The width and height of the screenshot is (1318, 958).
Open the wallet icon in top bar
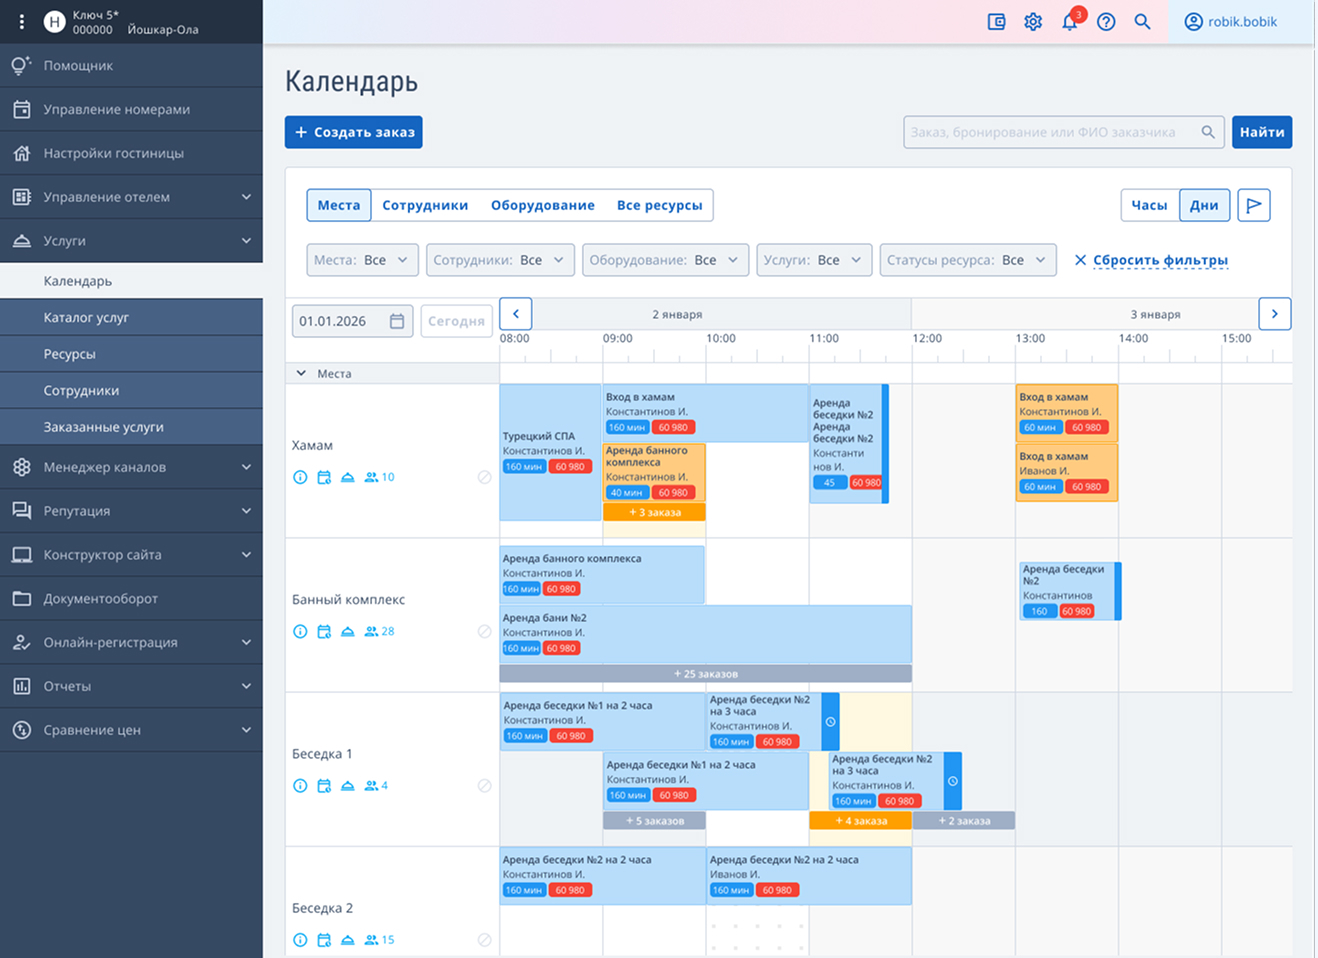[x=996, y=22]
